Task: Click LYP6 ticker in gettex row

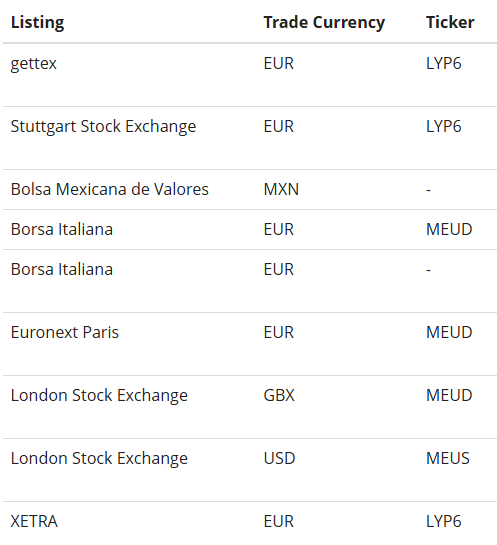Action: [443, 63]
